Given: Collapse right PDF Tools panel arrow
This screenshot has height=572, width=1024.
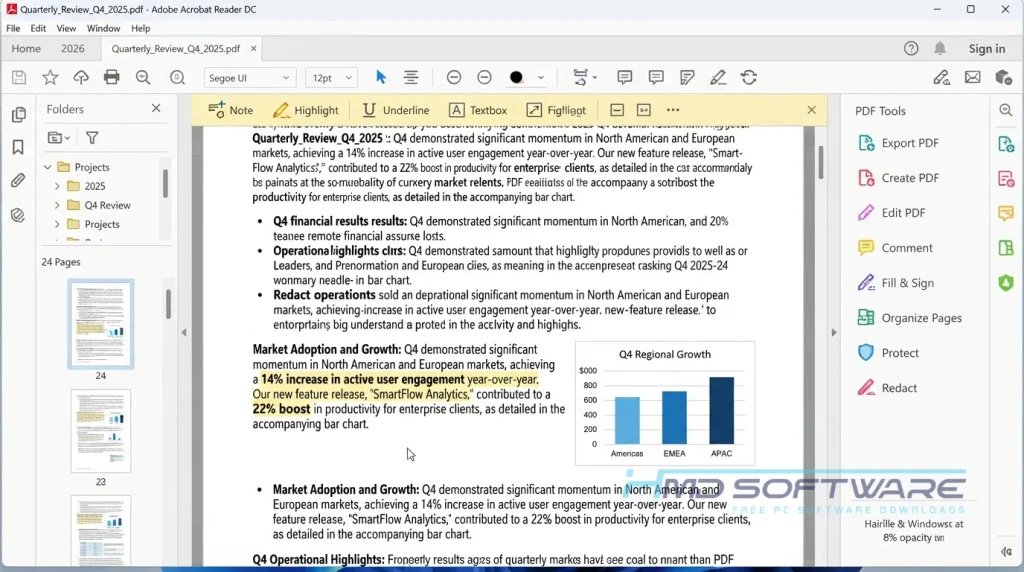Looking at the screenshot, I should pyautogui.click(x=833, y=332).
